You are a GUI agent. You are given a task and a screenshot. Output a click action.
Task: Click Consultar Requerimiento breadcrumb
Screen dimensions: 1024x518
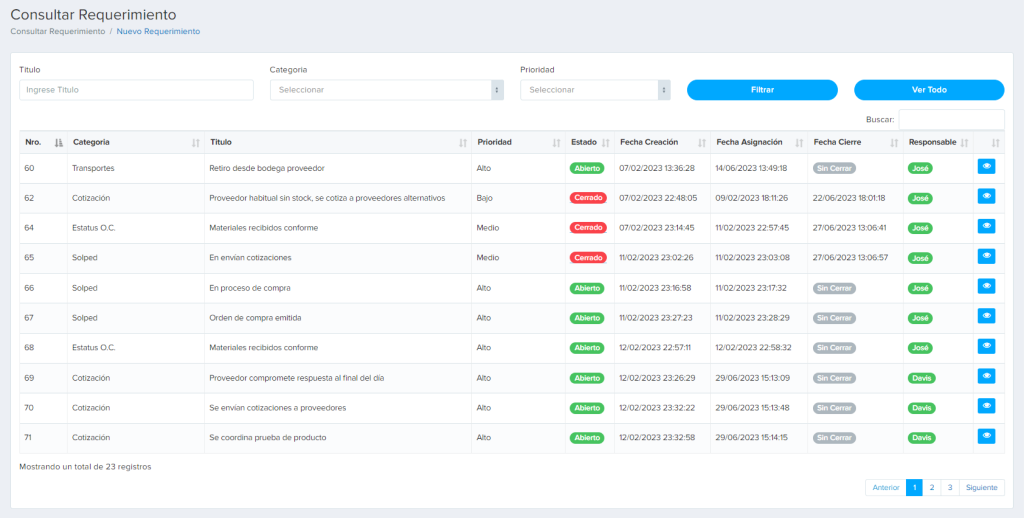point(57,31)
